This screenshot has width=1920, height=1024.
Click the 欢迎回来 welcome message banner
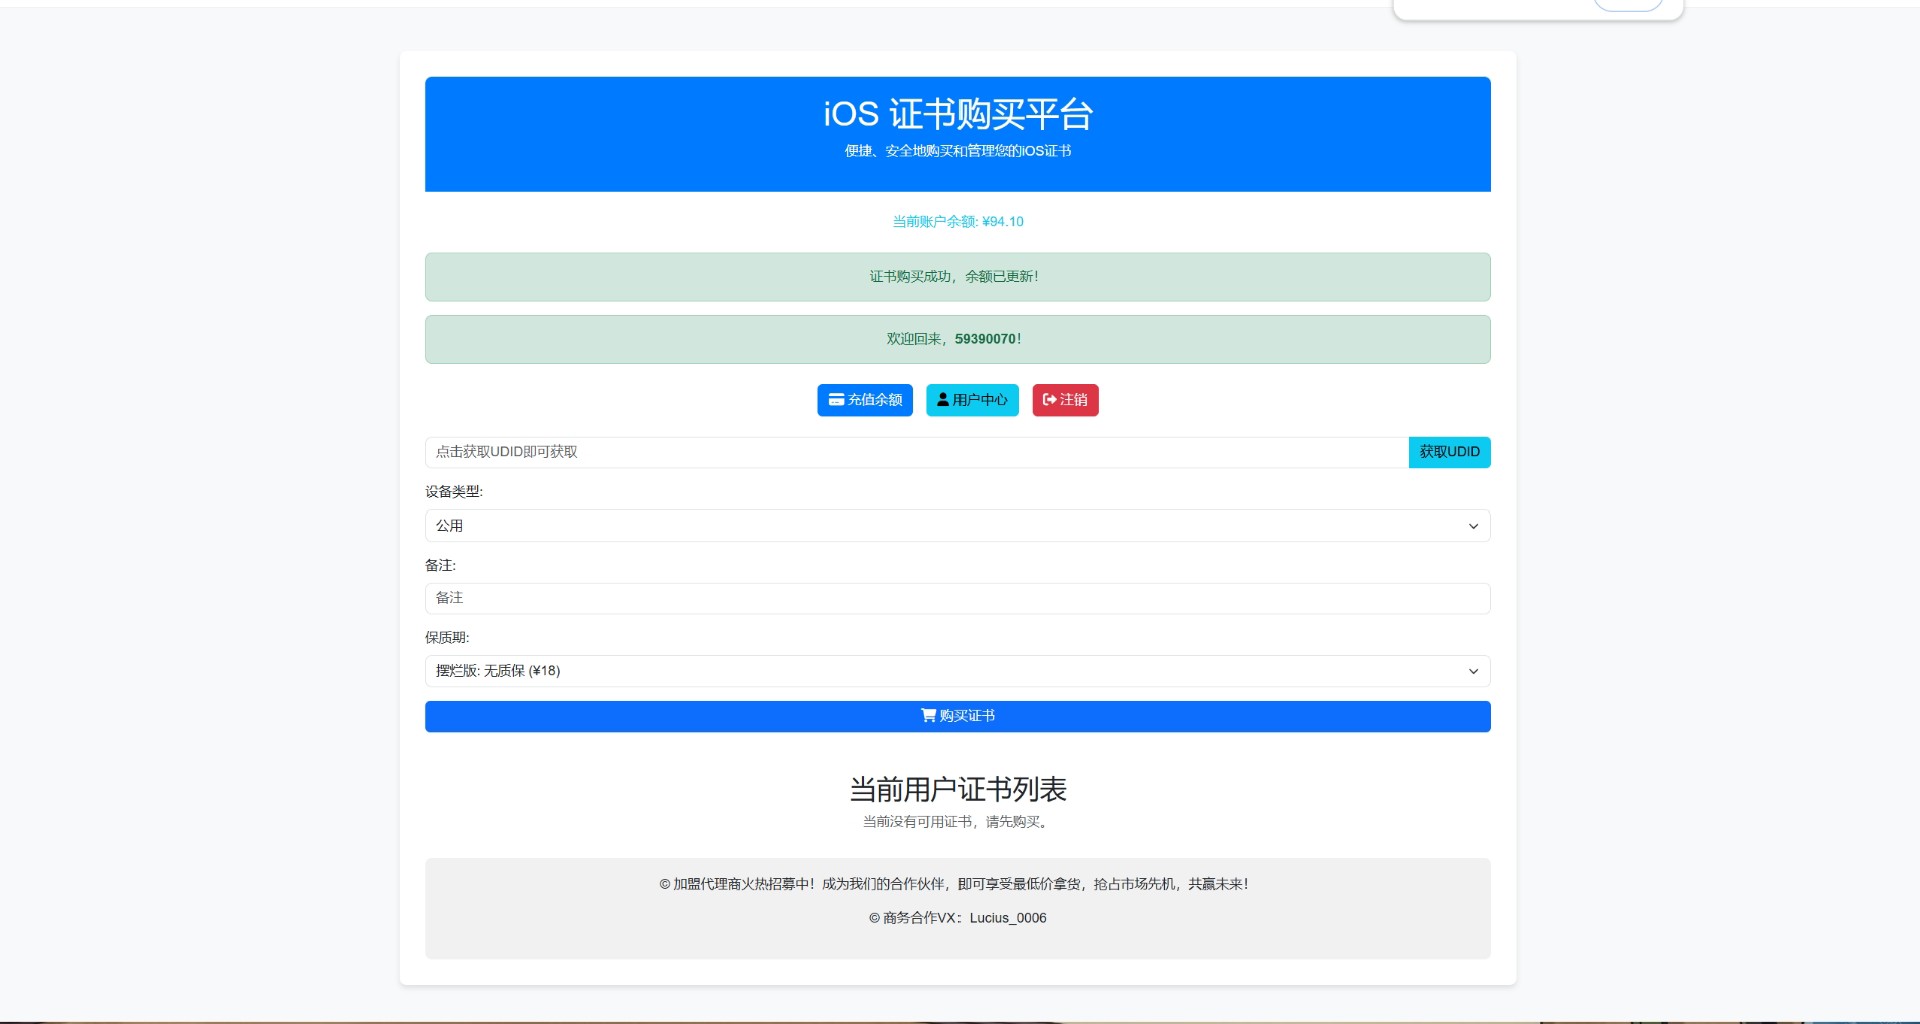tap(956, 340)
